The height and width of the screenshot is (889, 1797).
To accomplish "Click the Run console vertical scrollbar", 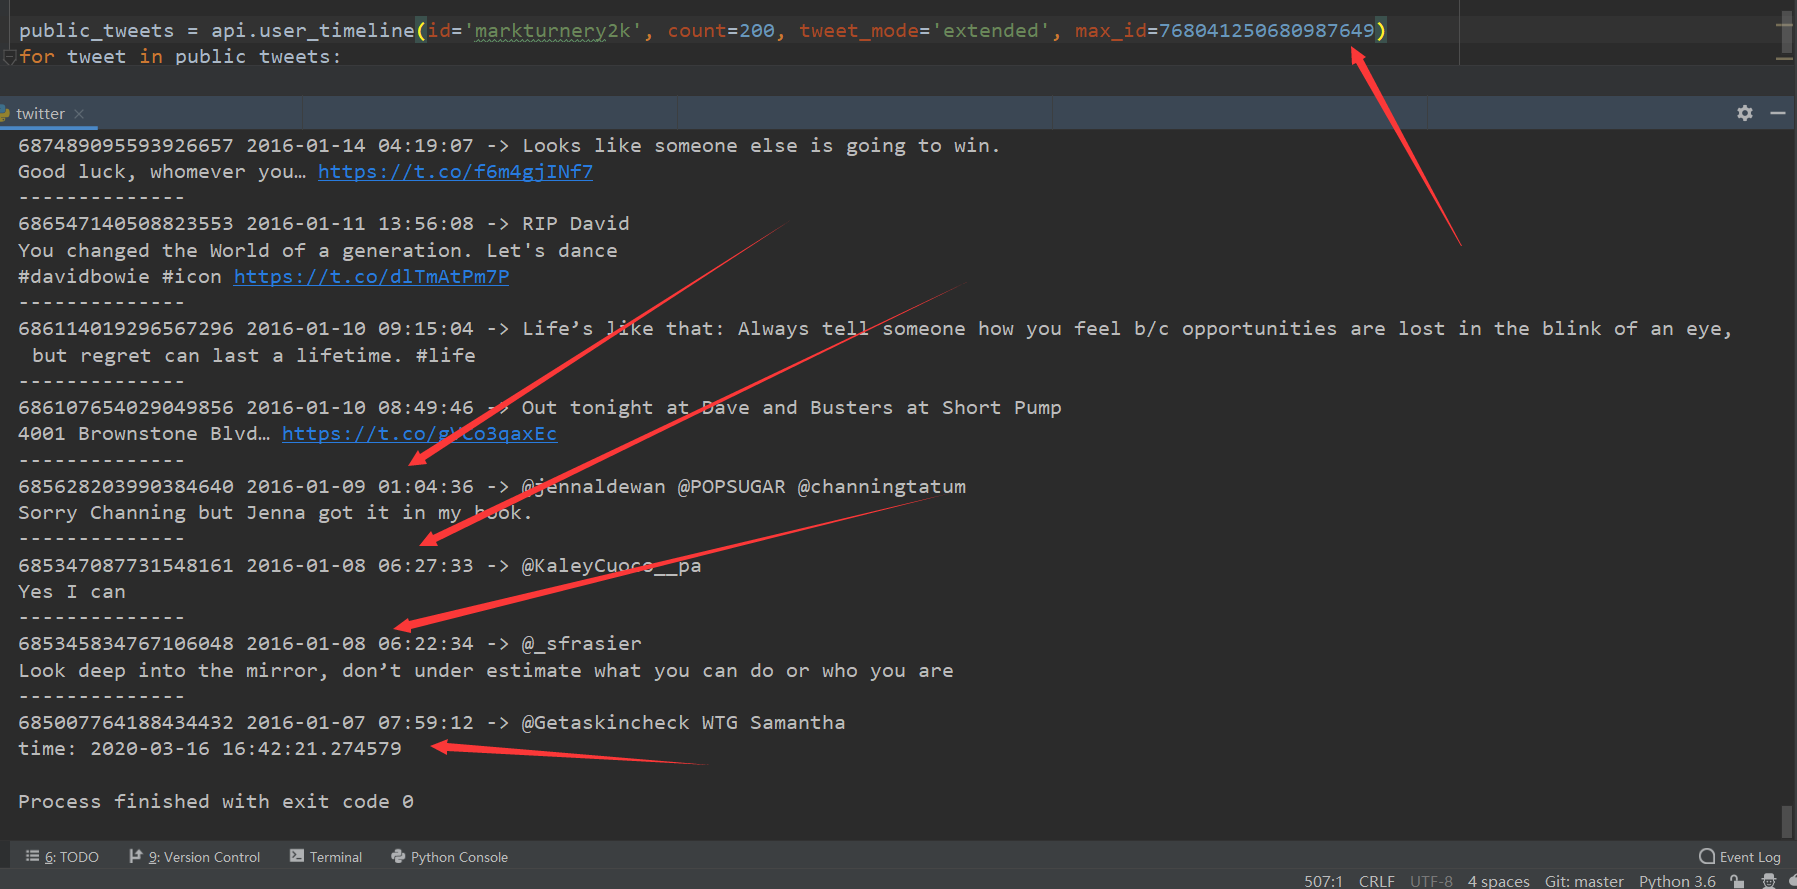I will 1787,823.
